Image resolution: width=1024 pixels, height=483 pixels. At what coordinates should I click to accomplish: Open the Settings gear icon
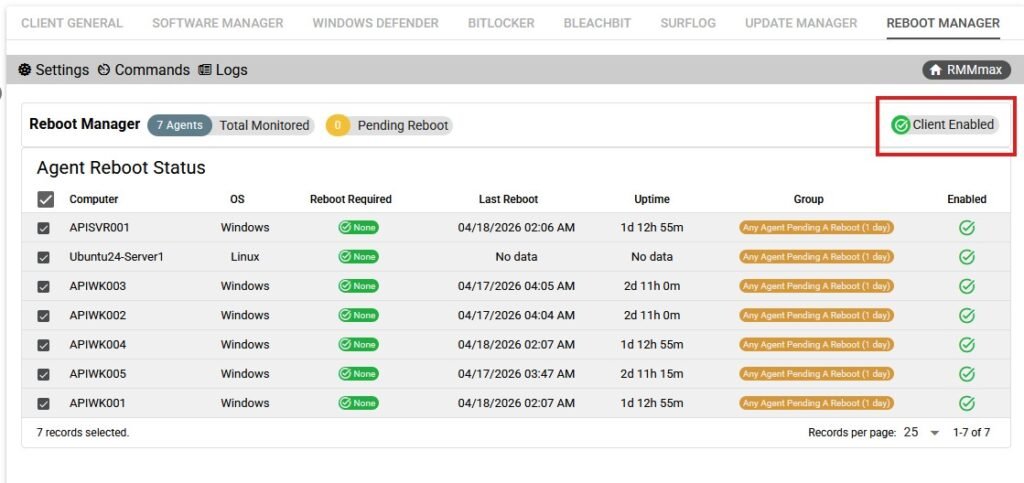(25, 70)
